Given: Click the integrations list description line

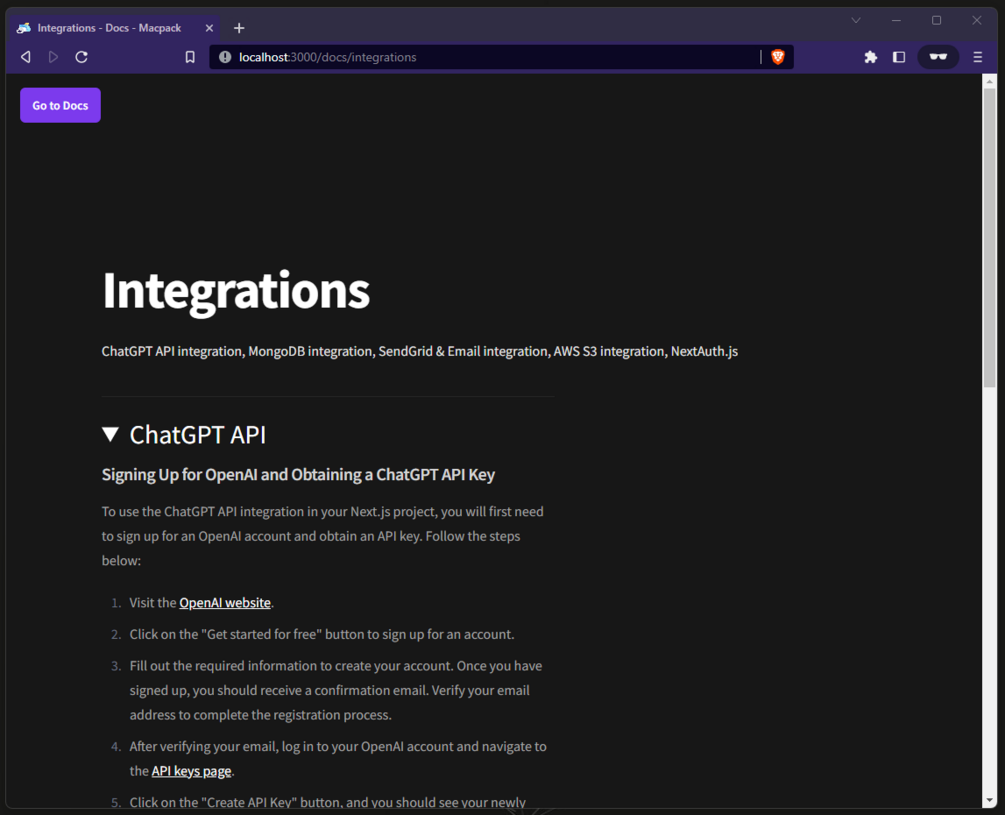Looking at the screenshot, I should pyautogui.click(x=420, y=352).
